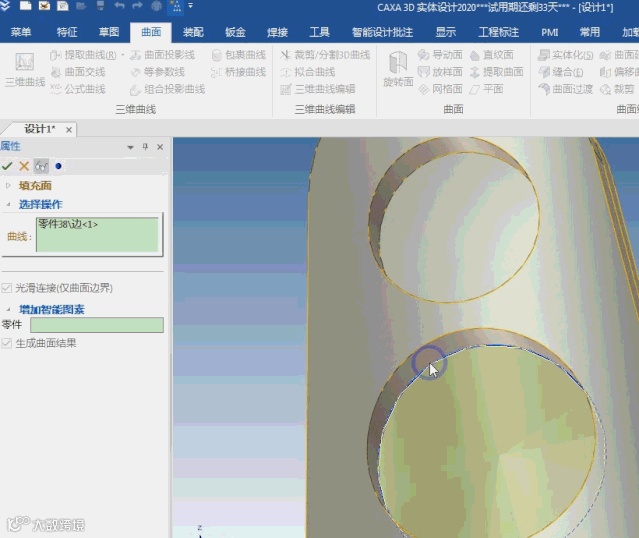
Task: Switch to the PMI ribbon tab
Action: click(x=550, y=32)
